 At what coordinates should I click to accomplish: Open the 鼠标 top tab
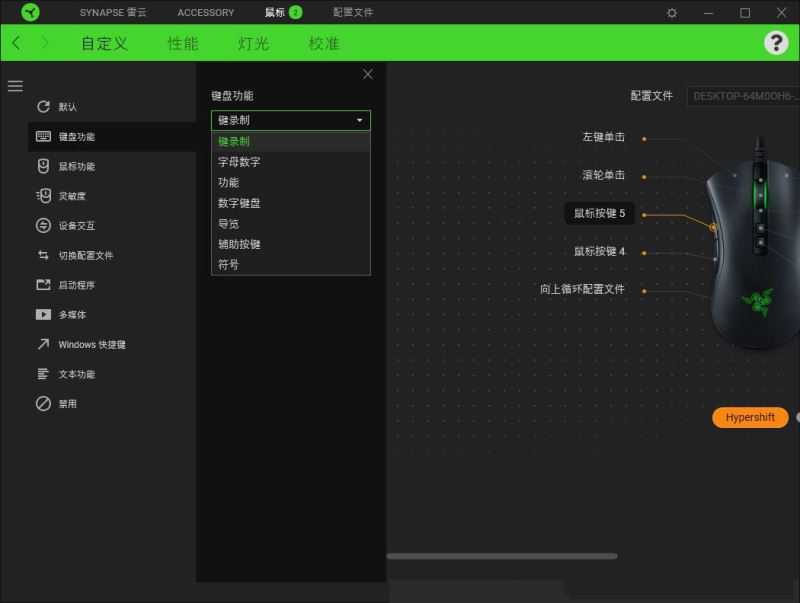click(x=275, y=12)
